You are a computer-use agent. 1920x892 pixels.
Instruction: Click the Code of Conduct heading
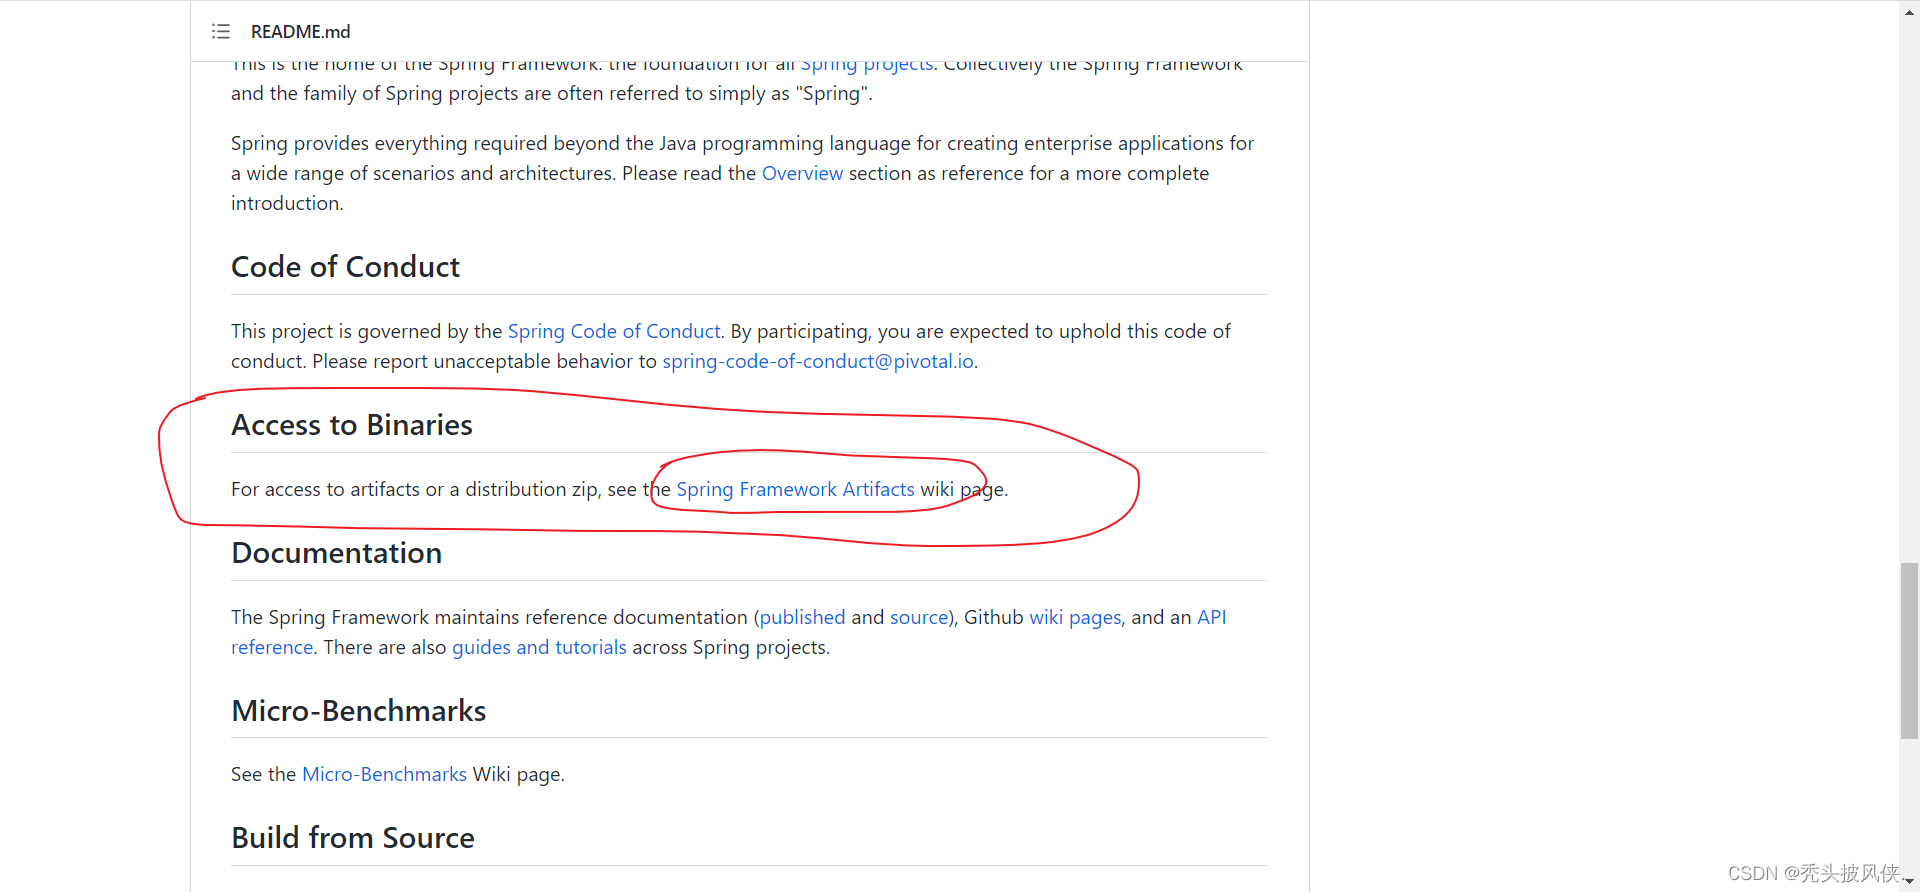coord(345,267)
